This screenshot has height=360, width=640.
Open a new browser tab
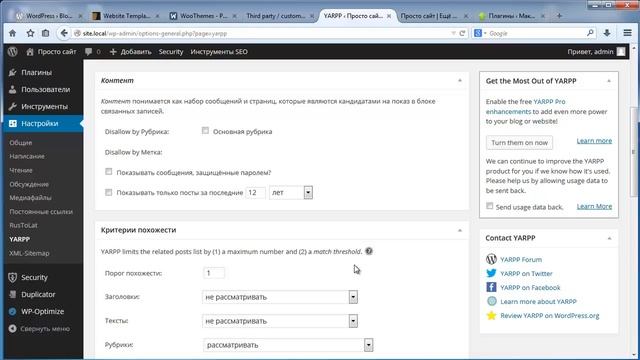pyautogui.click(x=559, y=16)
